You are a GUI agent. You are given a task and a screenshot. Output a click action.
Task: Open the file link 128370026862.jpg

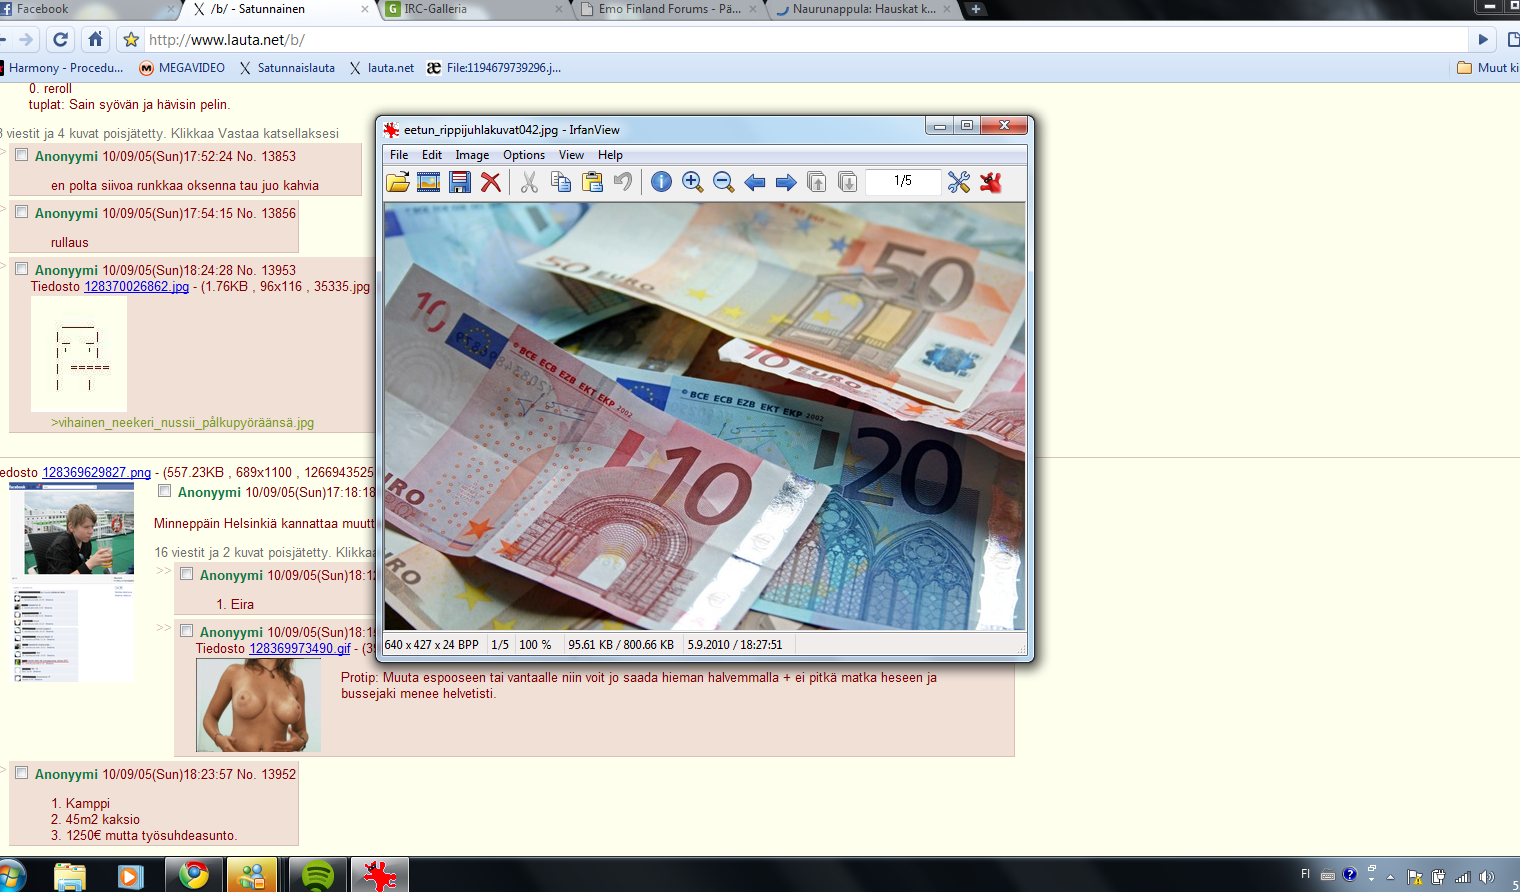[136, 286]
